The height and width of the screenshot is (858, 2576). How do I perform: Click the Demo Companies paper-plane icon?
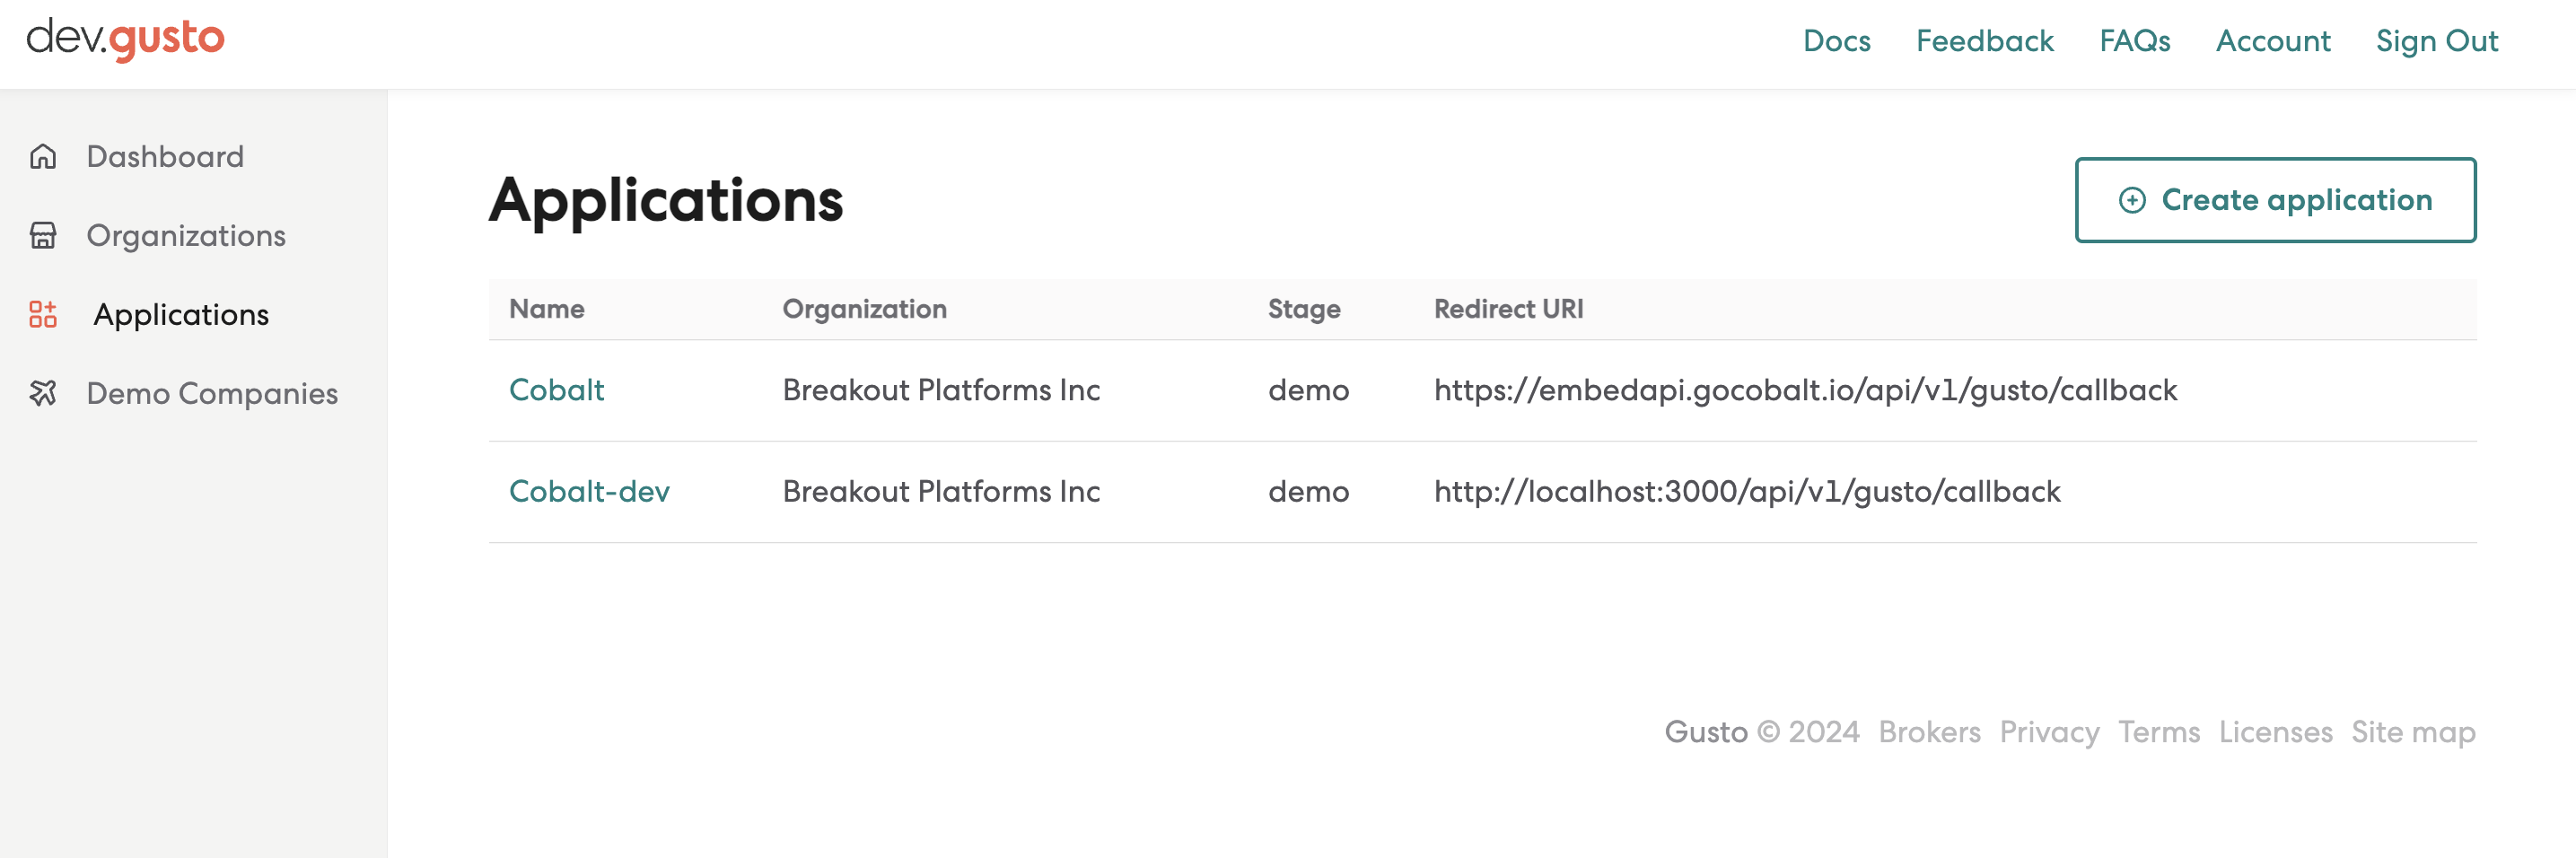click(x=44, y=393)
